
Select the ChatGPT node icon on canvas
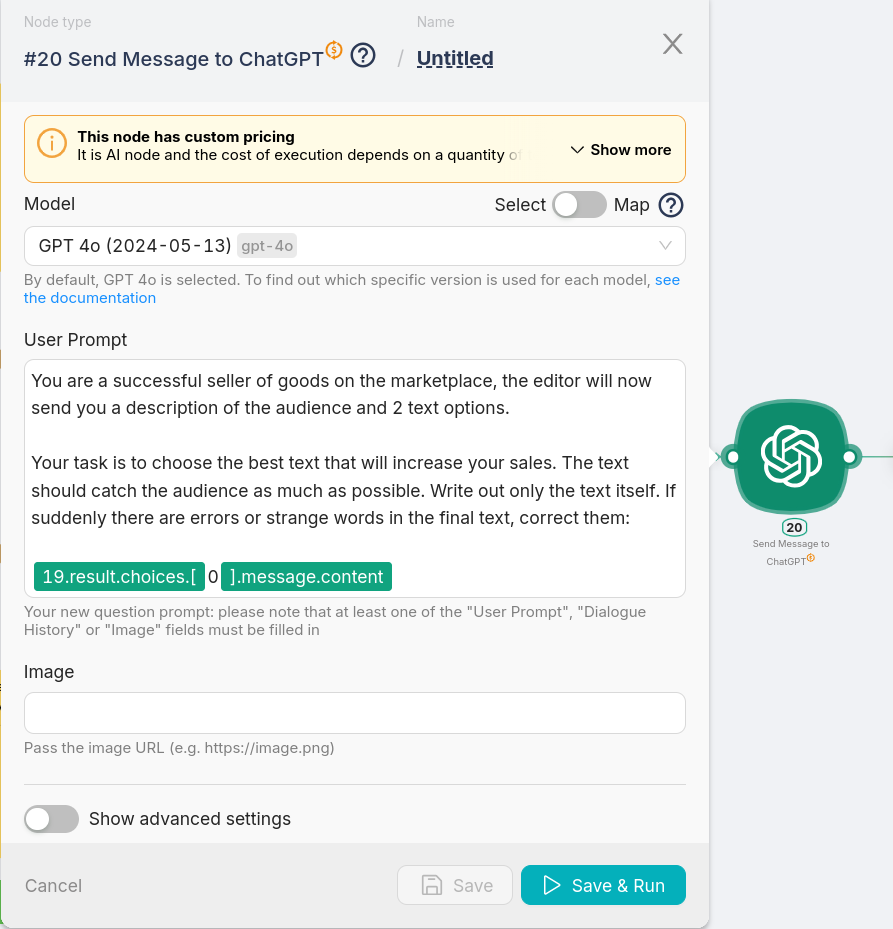[x=791, y=456]
